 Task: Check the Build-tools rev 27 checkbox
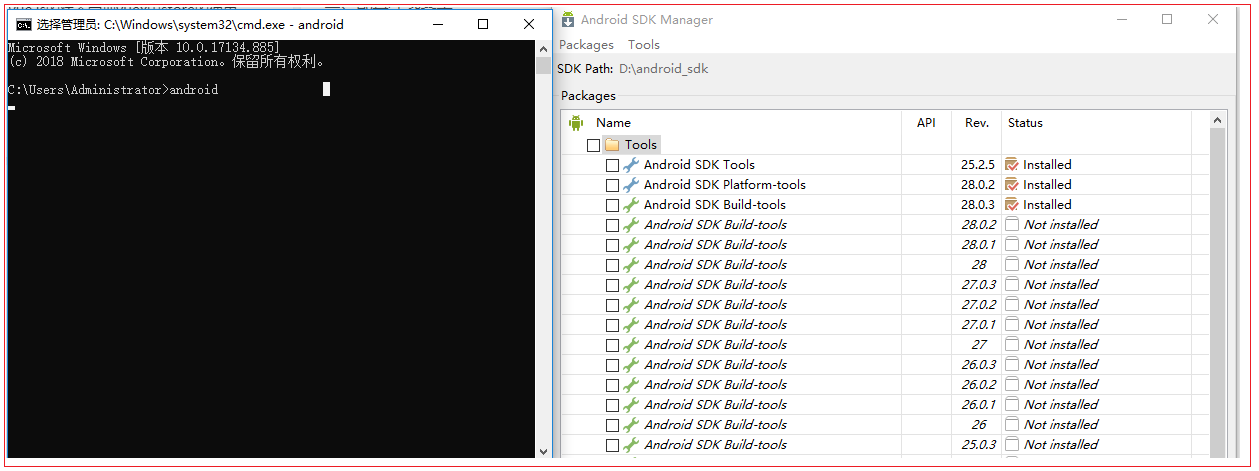(612, 345)
